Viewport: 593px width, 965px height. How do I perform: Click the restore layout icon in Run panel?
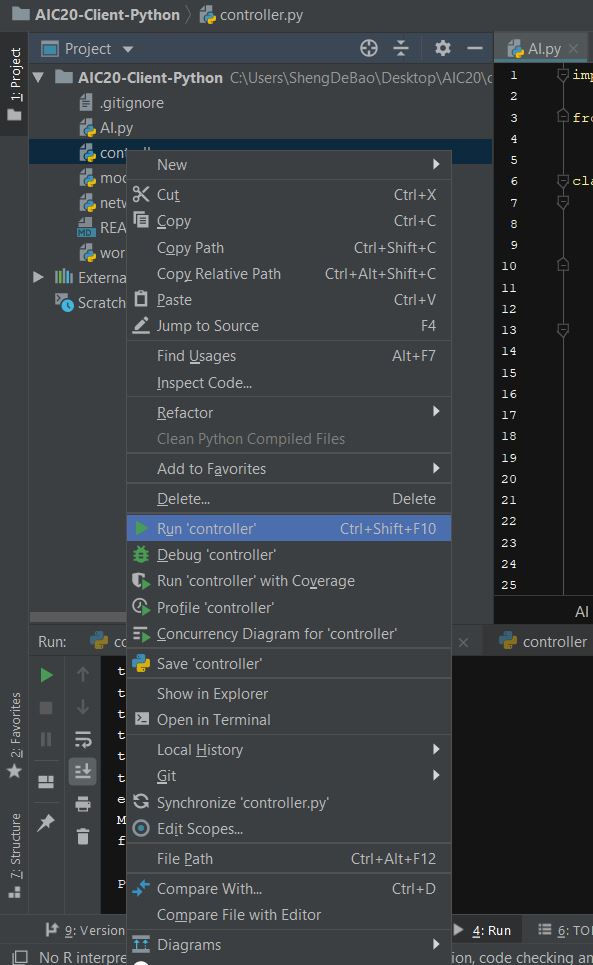coord(46,782)
